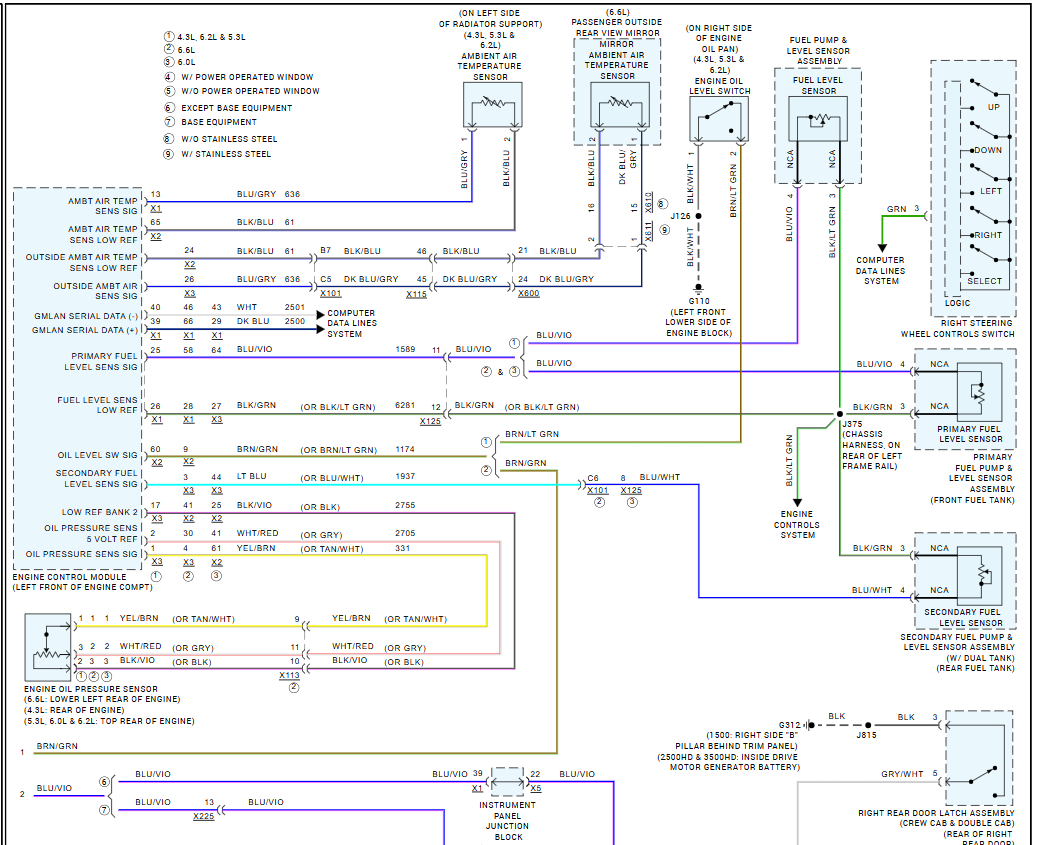This screenshot has width=1039, height=845.
Task: Click the Engine Oil Level Switch symbol
Action: (719, 119)
